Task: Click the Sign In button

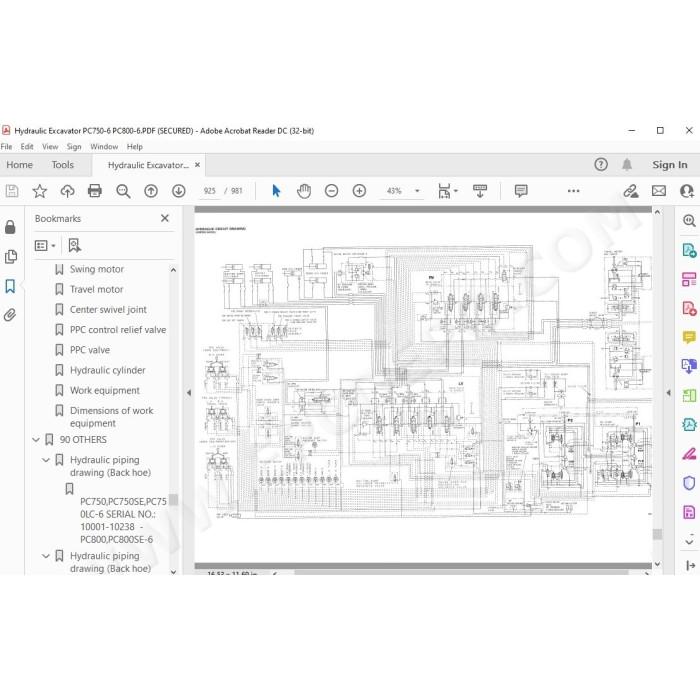Action: (670, 165)
